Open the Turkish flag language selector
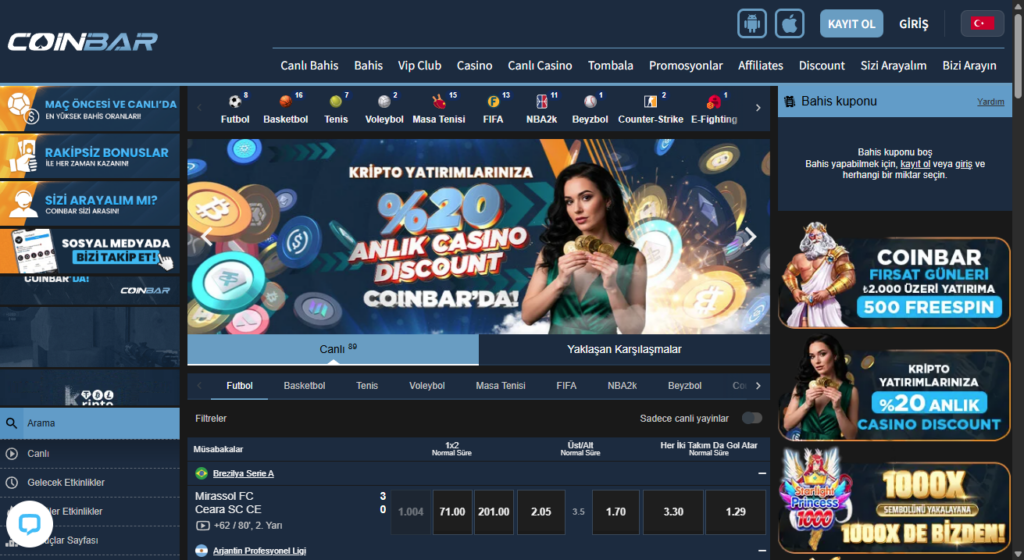 (982, 23)
